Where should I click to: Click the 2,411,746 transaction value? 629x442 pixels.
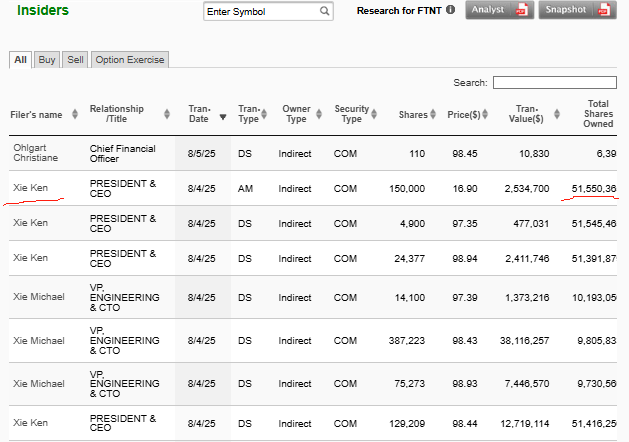[x=527, y=258]
